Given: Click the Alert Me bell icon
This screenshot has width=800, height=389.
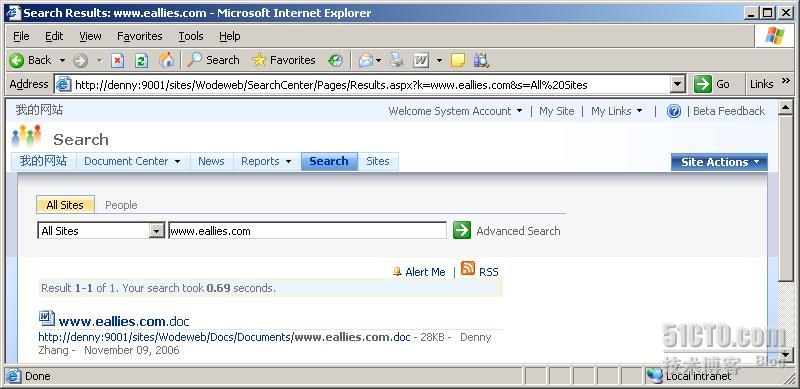Looking at the screenshot, I should 397,272.
